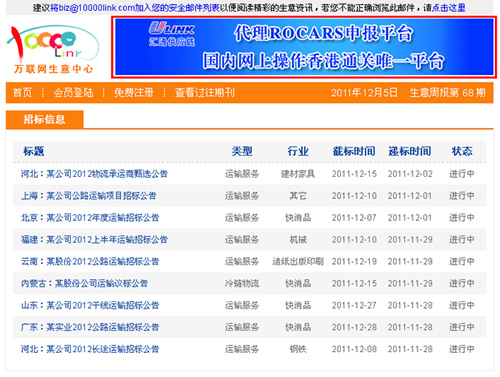
Task: Click the 截标时间 column header
Action: click(354, 151)
